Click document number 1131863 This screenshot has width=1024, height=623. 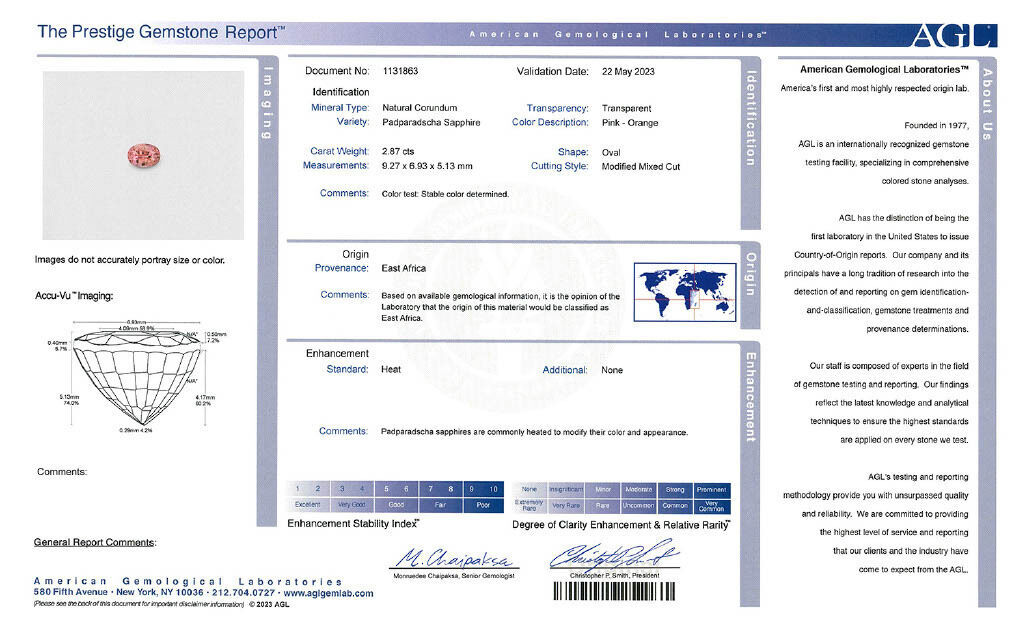(400, 71)
